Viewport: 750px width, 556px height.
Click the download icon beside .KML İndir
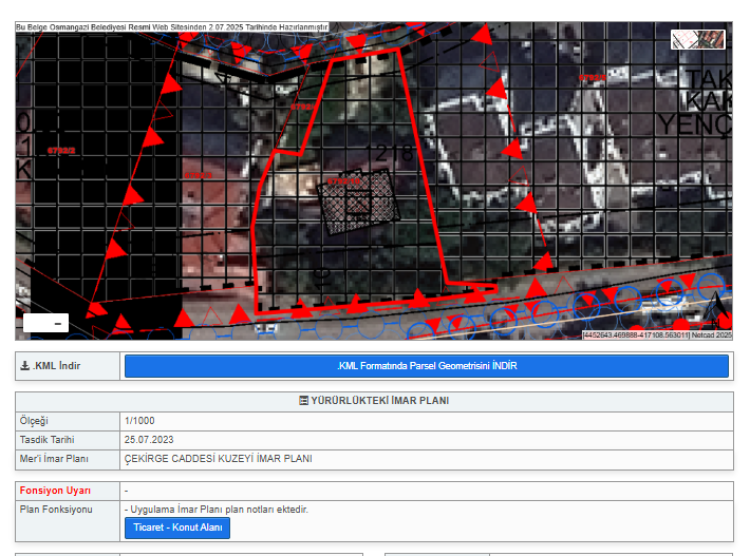click(x=25, y=366)
